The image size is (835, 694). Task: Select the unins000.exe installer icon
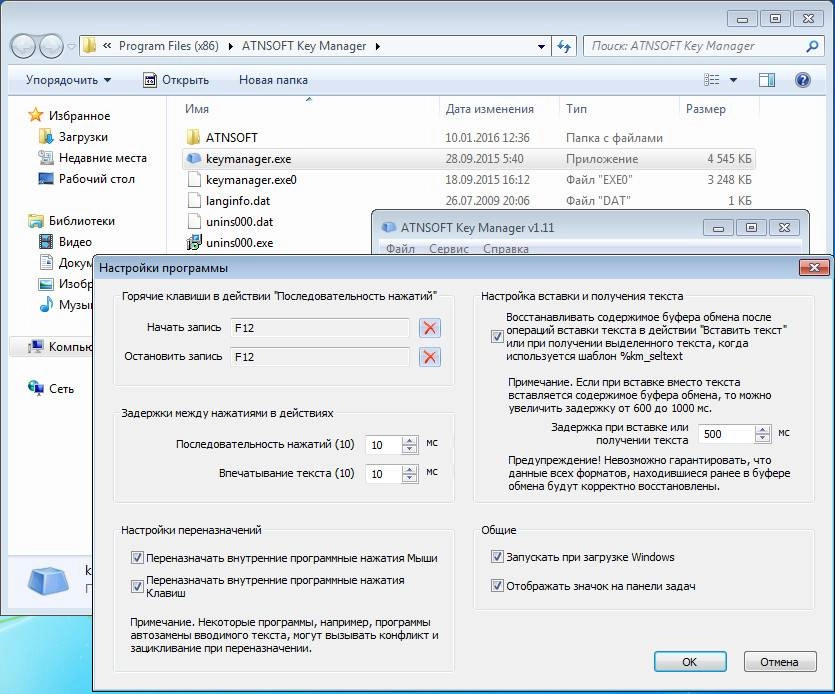pyautogui.click(x=194, y=242)
